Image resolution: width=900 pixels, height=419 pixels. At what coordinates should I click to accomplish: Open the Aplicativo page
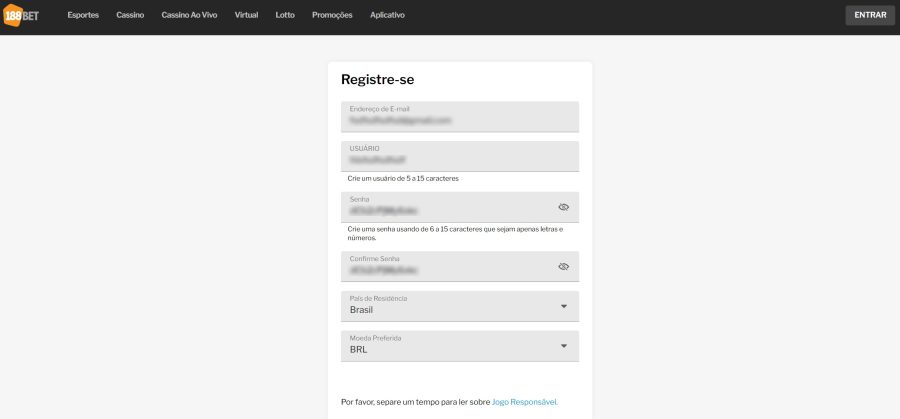[388, 16]
